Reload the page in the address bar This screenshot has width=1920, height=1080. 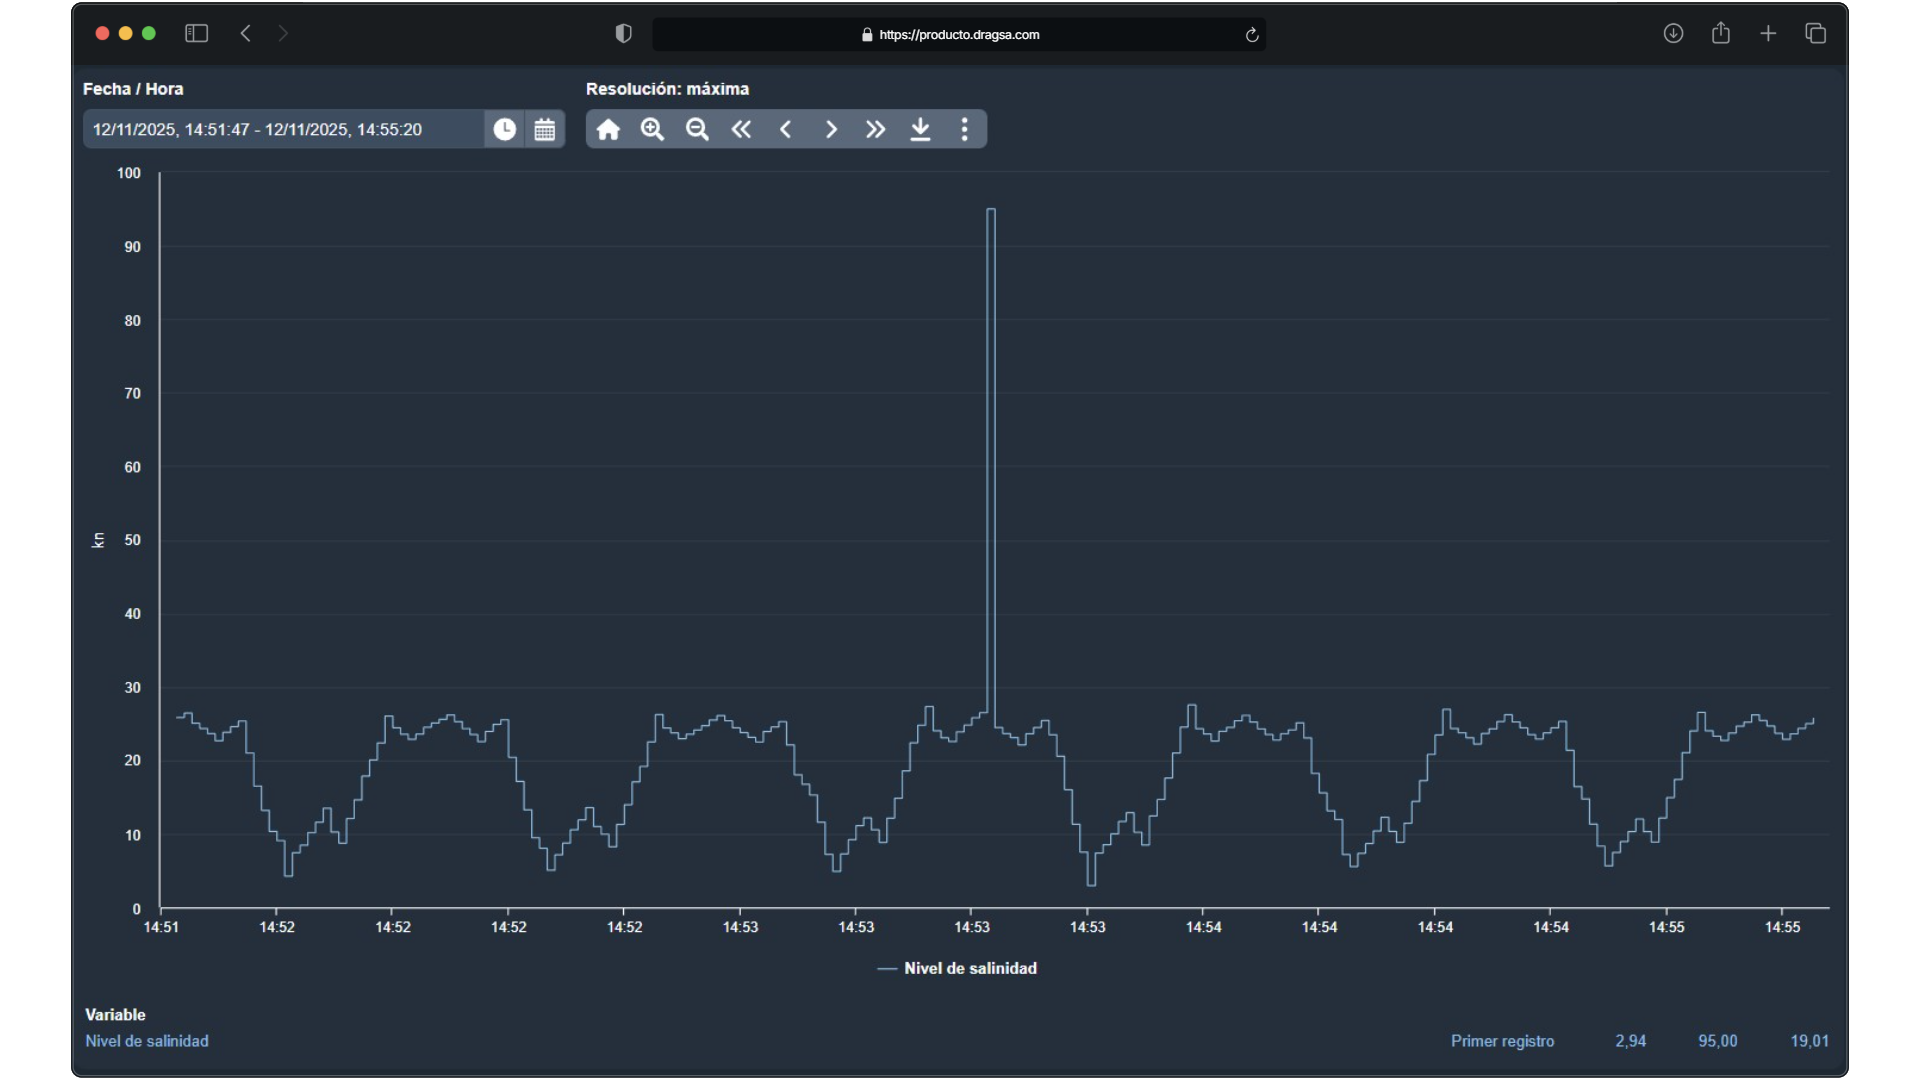pyautogui.click(x=1252, y=35)
